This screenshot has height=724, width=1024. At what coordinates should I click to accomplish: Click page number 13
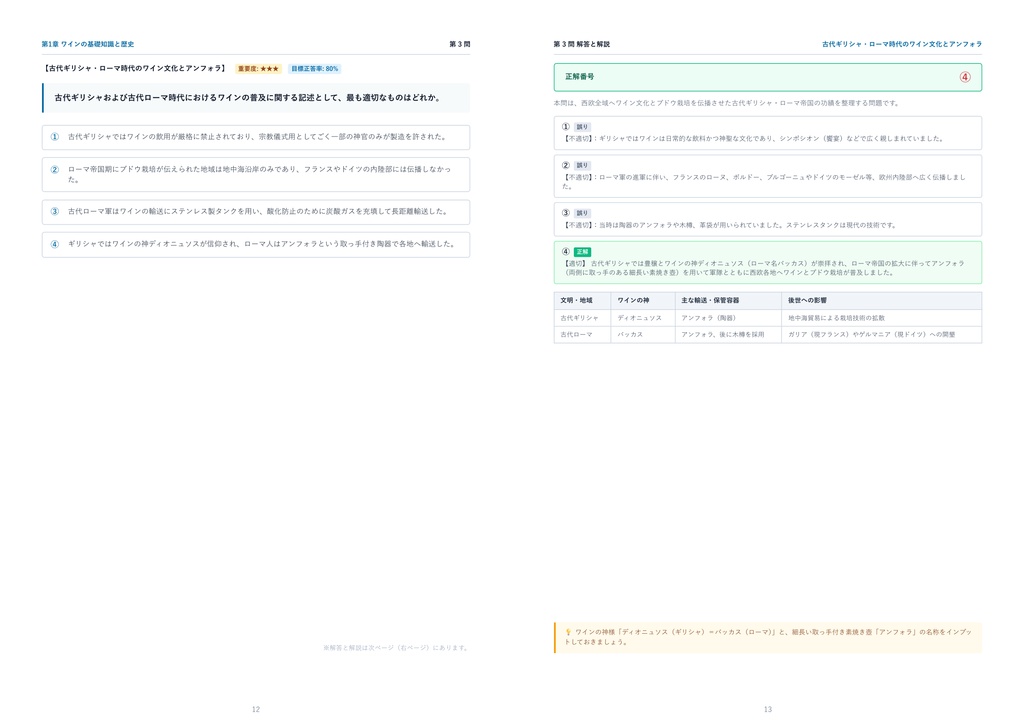pyautogui.click(x=768, y=709)
